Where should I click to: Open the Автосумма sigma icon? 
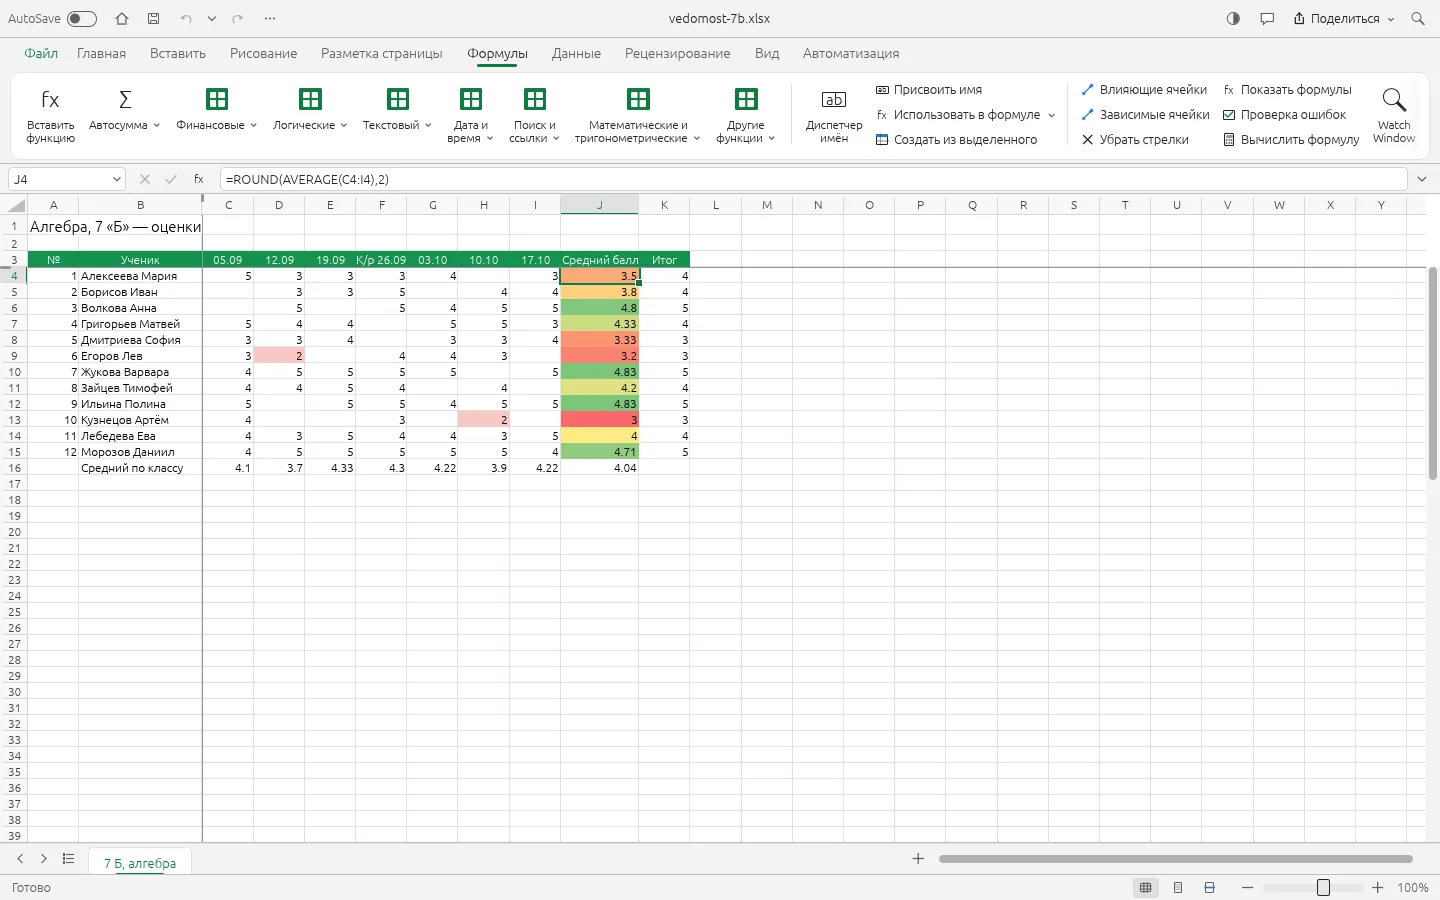[125, 99]
